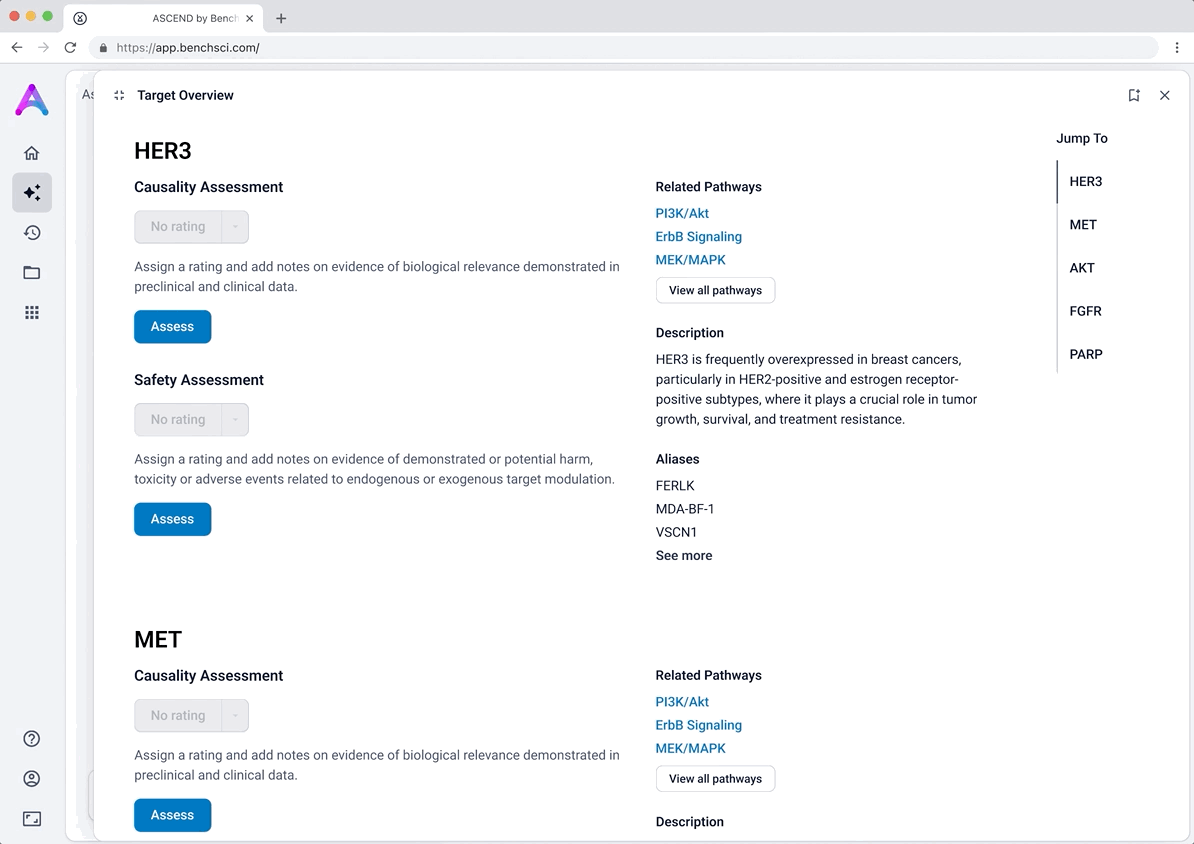Image resolution: width=1194 pixels, height=844 pixels.
Task: Click the VSCN1 alias text
Action: pyautogui.click(x=676, y=532)
